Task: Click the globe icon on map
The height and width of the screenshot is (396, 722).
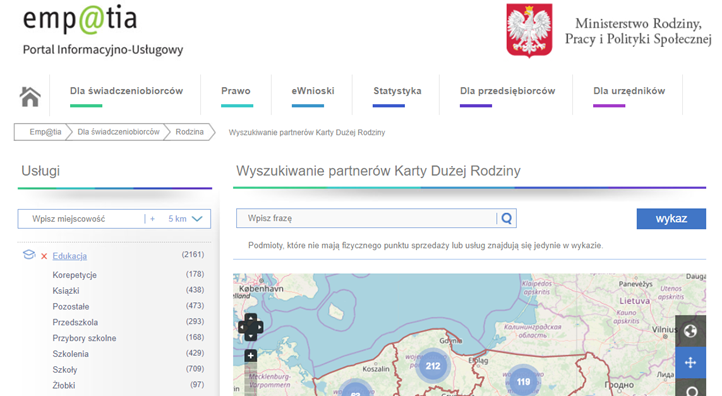Action: point(690,331)
